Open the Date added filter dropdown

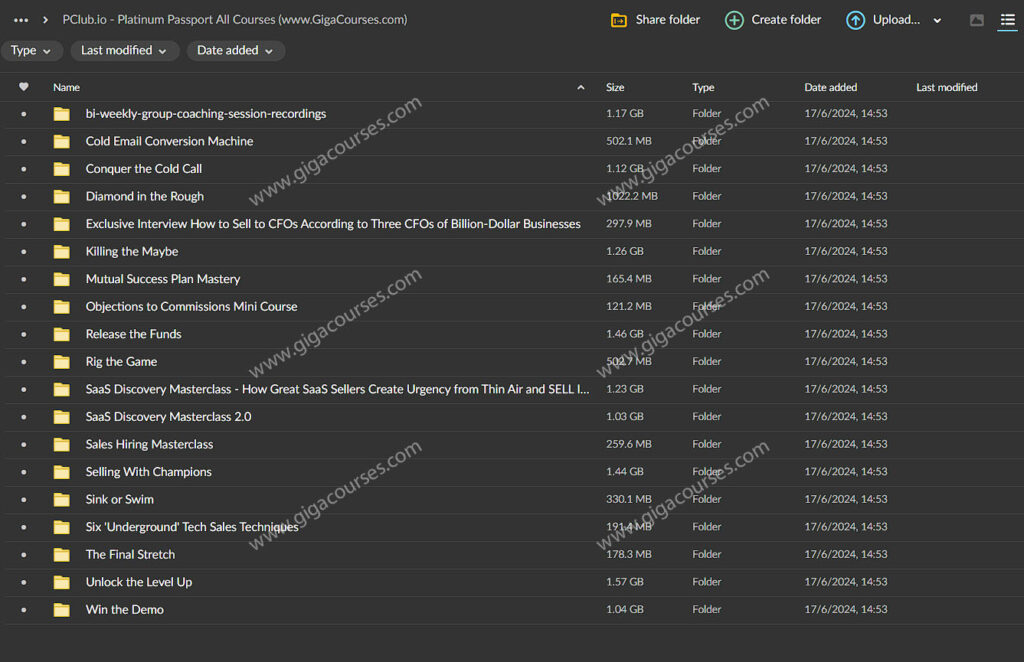click(236, 51)
